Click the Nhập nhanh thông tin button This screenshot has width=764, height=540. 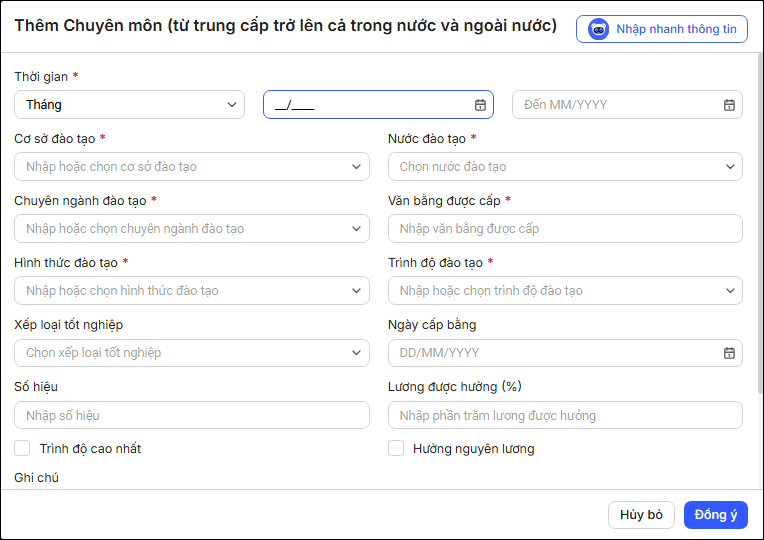tap(662, 29)
